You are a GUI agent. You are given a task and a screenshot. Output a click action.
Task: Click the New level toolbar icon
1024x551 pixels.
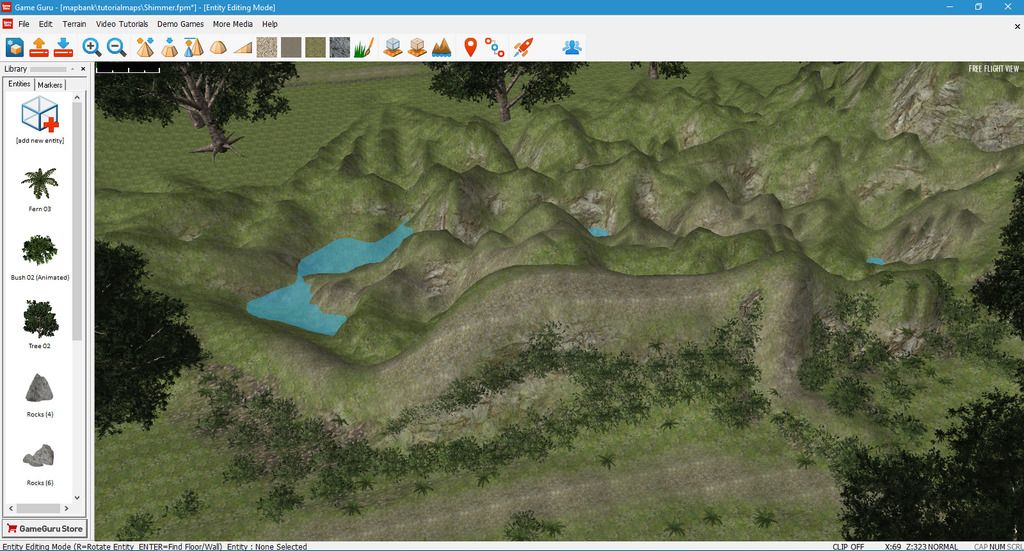pyautogui.click(x=15, y=47)
